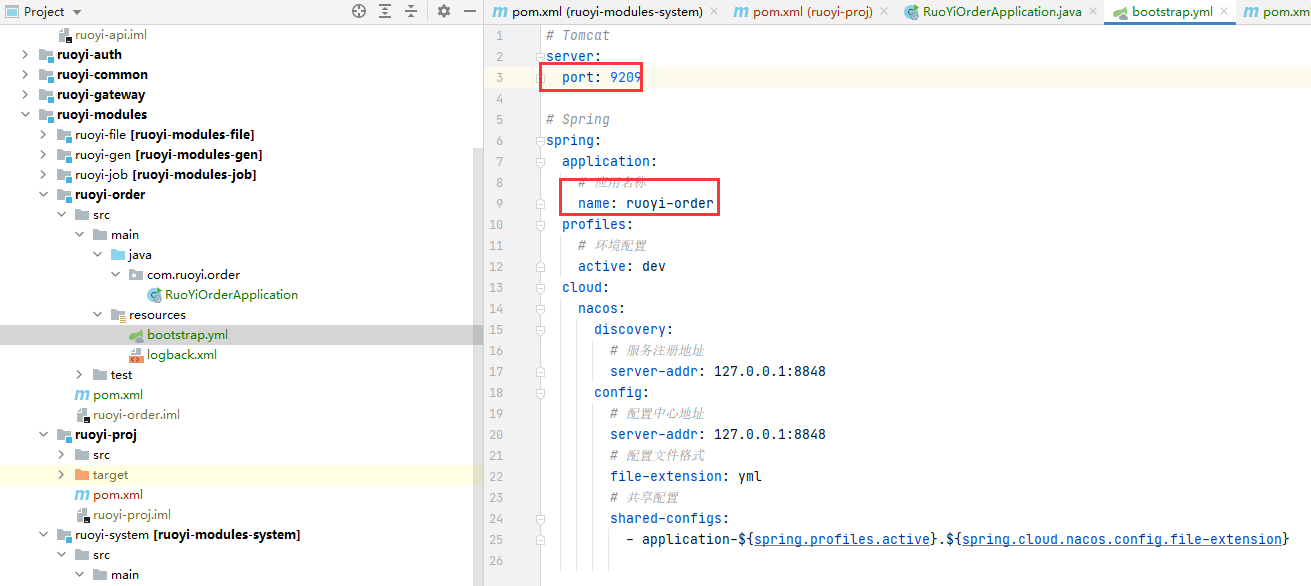Viewport: 1311px width, 586px height.
Task: Click spring.cloud.nacos.config.file-extension reference link
Action: point(1121,539)
